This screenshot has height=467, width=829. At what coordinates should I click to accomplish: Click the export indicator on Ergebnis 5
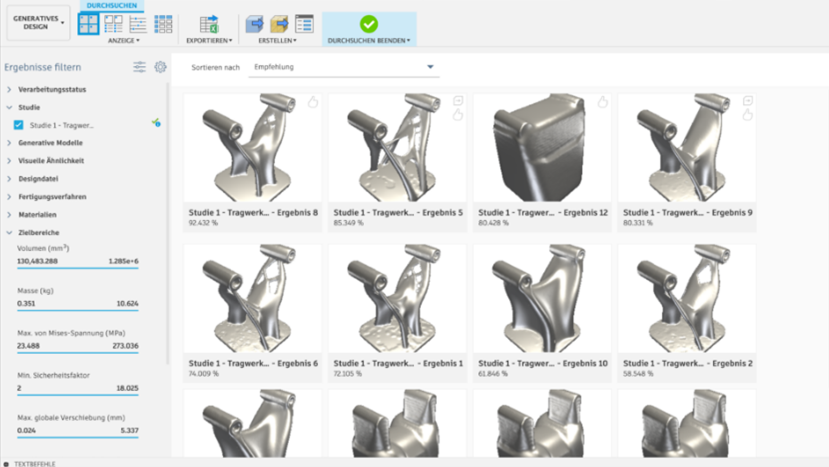pos(458,100)
